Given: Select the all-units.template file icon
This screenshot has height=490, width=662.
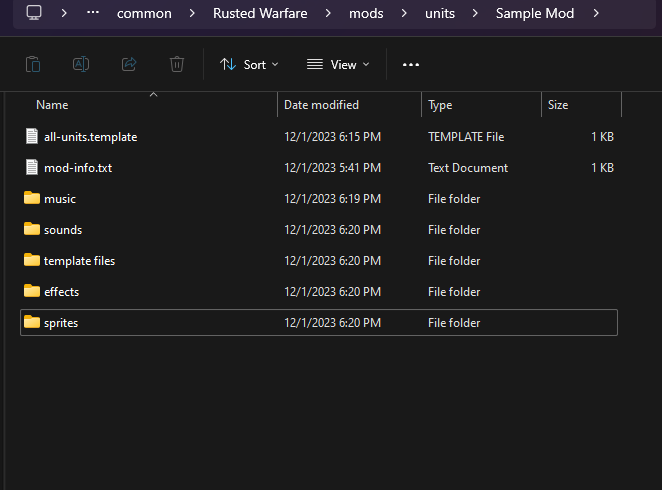Looking at the screenshot, I should click(32, 137).
